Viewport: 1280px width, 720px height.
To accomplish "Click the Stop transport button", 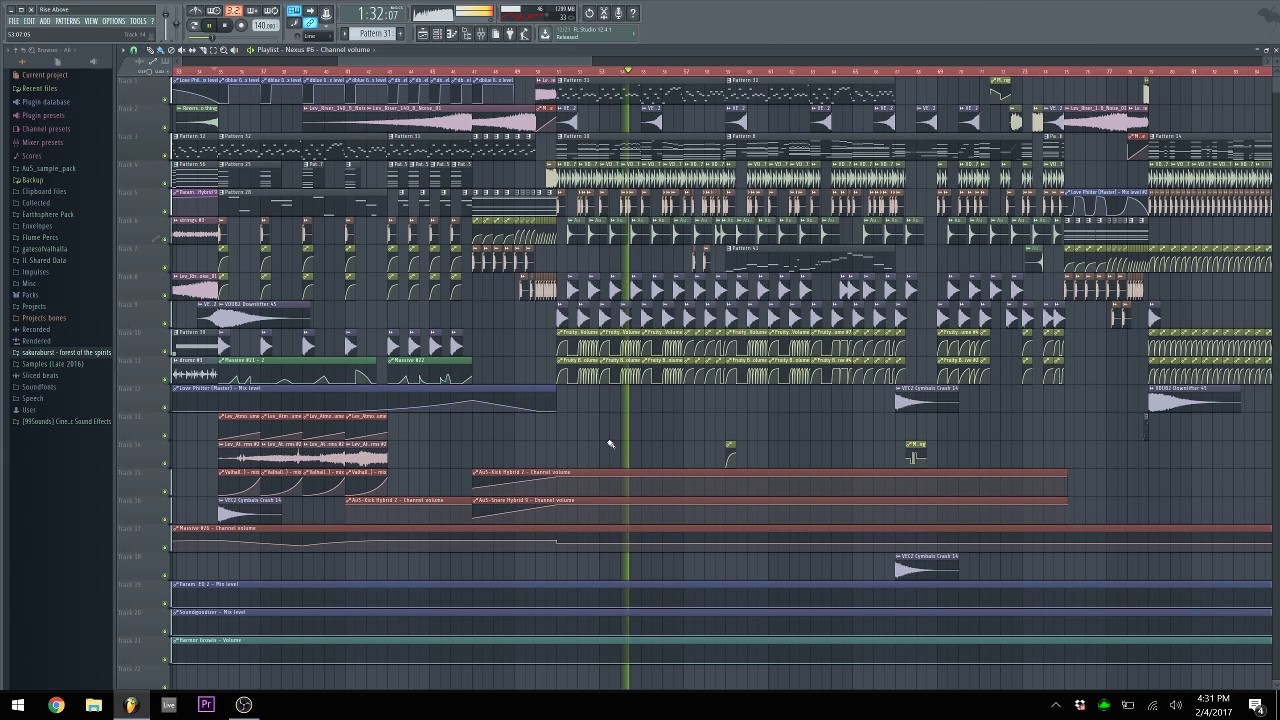I will pos(225,26).
